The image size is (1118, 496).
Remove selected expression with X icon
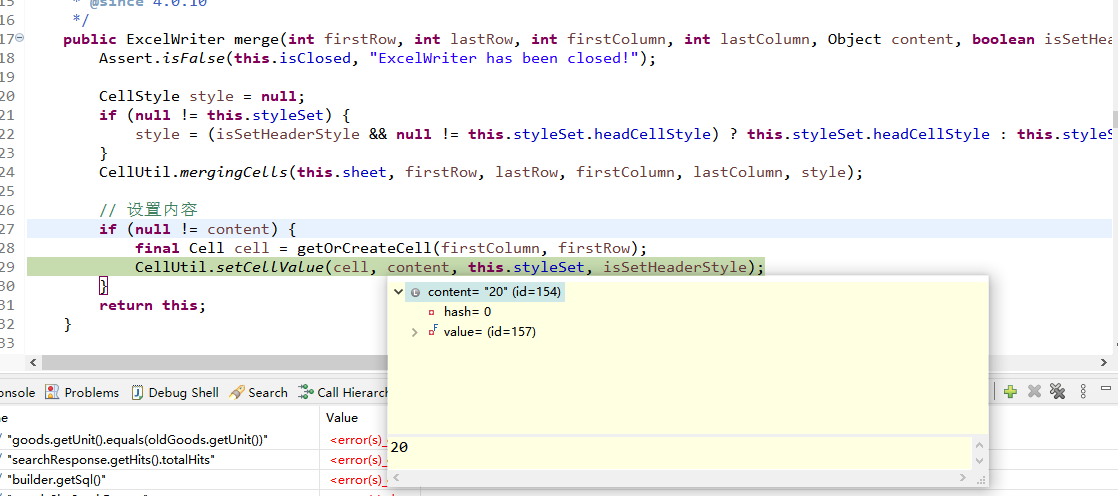click(1035, 391)
